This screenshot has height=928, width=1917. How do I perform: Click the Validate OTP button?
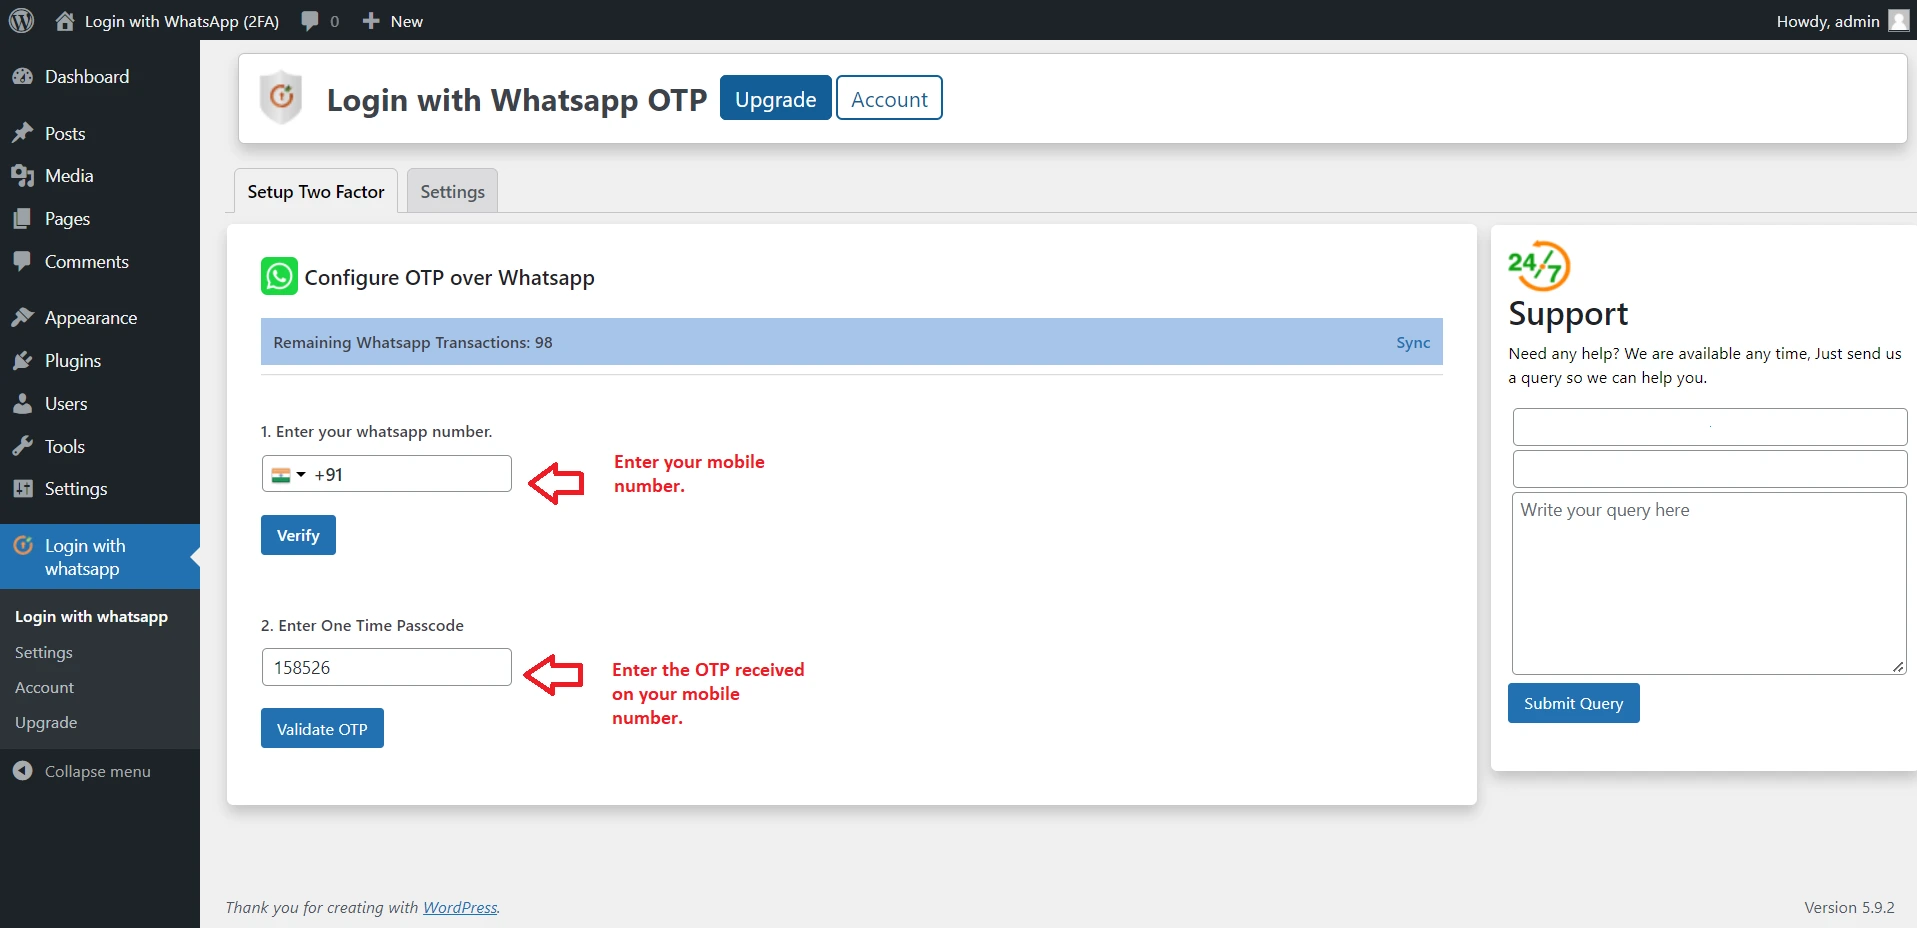point(322,729)
